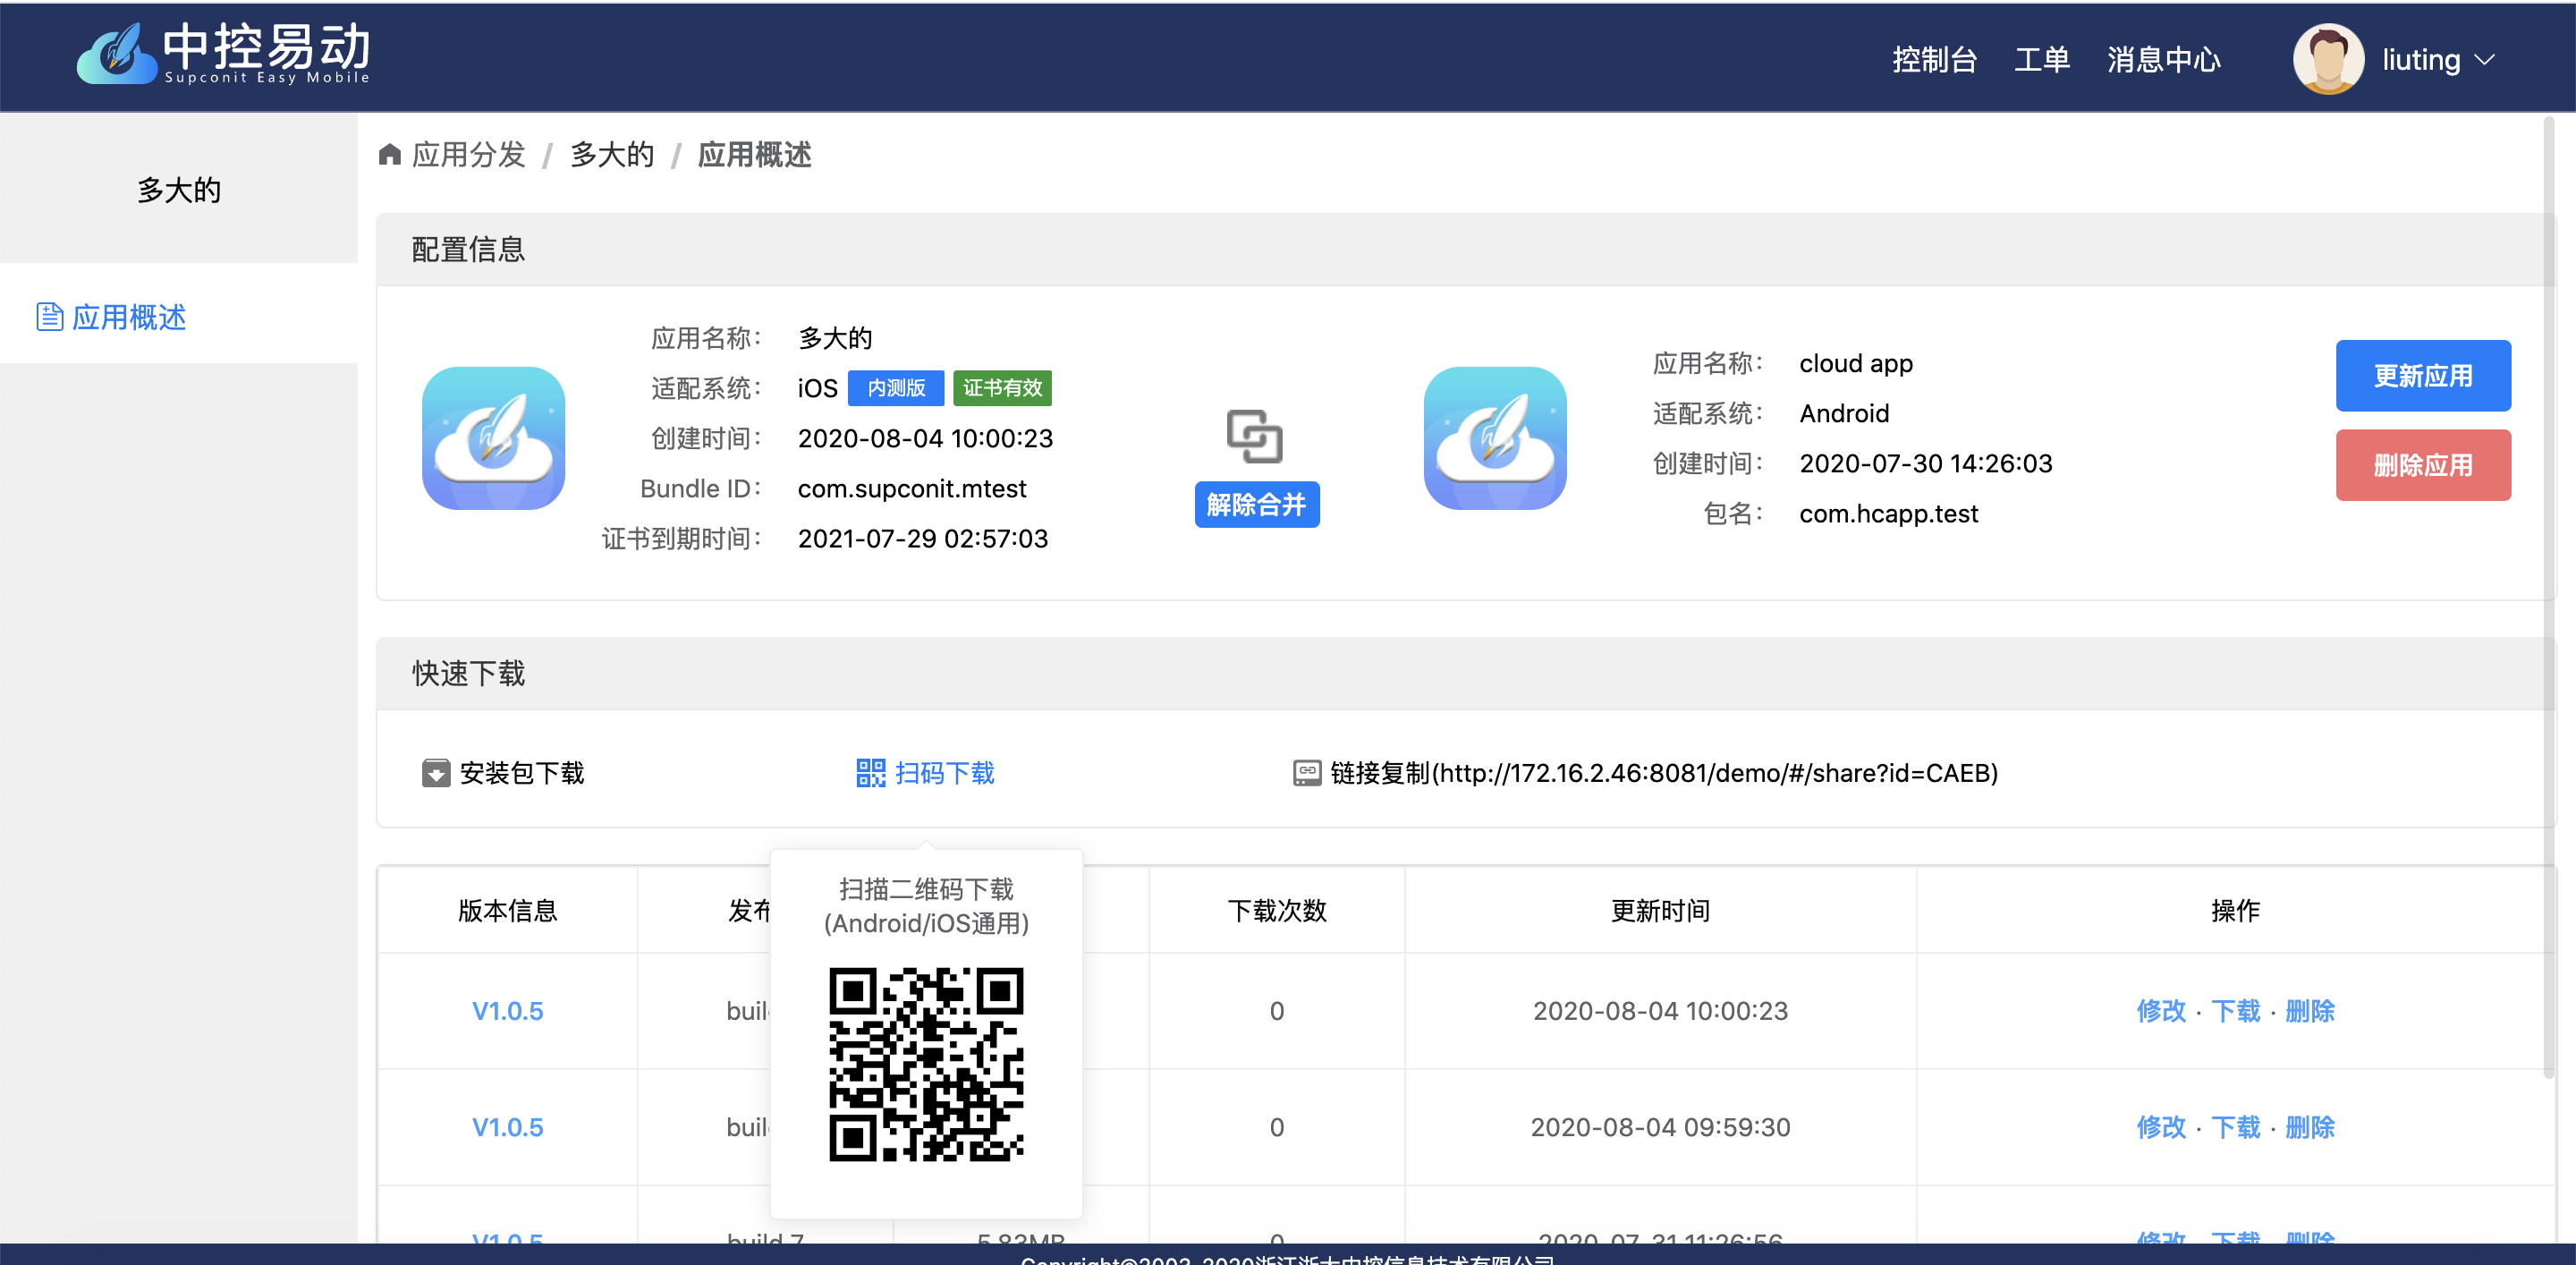The image size is (2576, 1265).
Task: Click the liuting user avatar
Action: [2328, 59]
